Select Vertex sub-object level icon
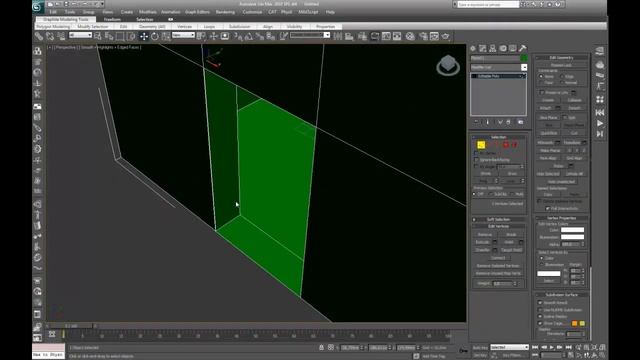The image size is (640, 360). click(481, 144)
